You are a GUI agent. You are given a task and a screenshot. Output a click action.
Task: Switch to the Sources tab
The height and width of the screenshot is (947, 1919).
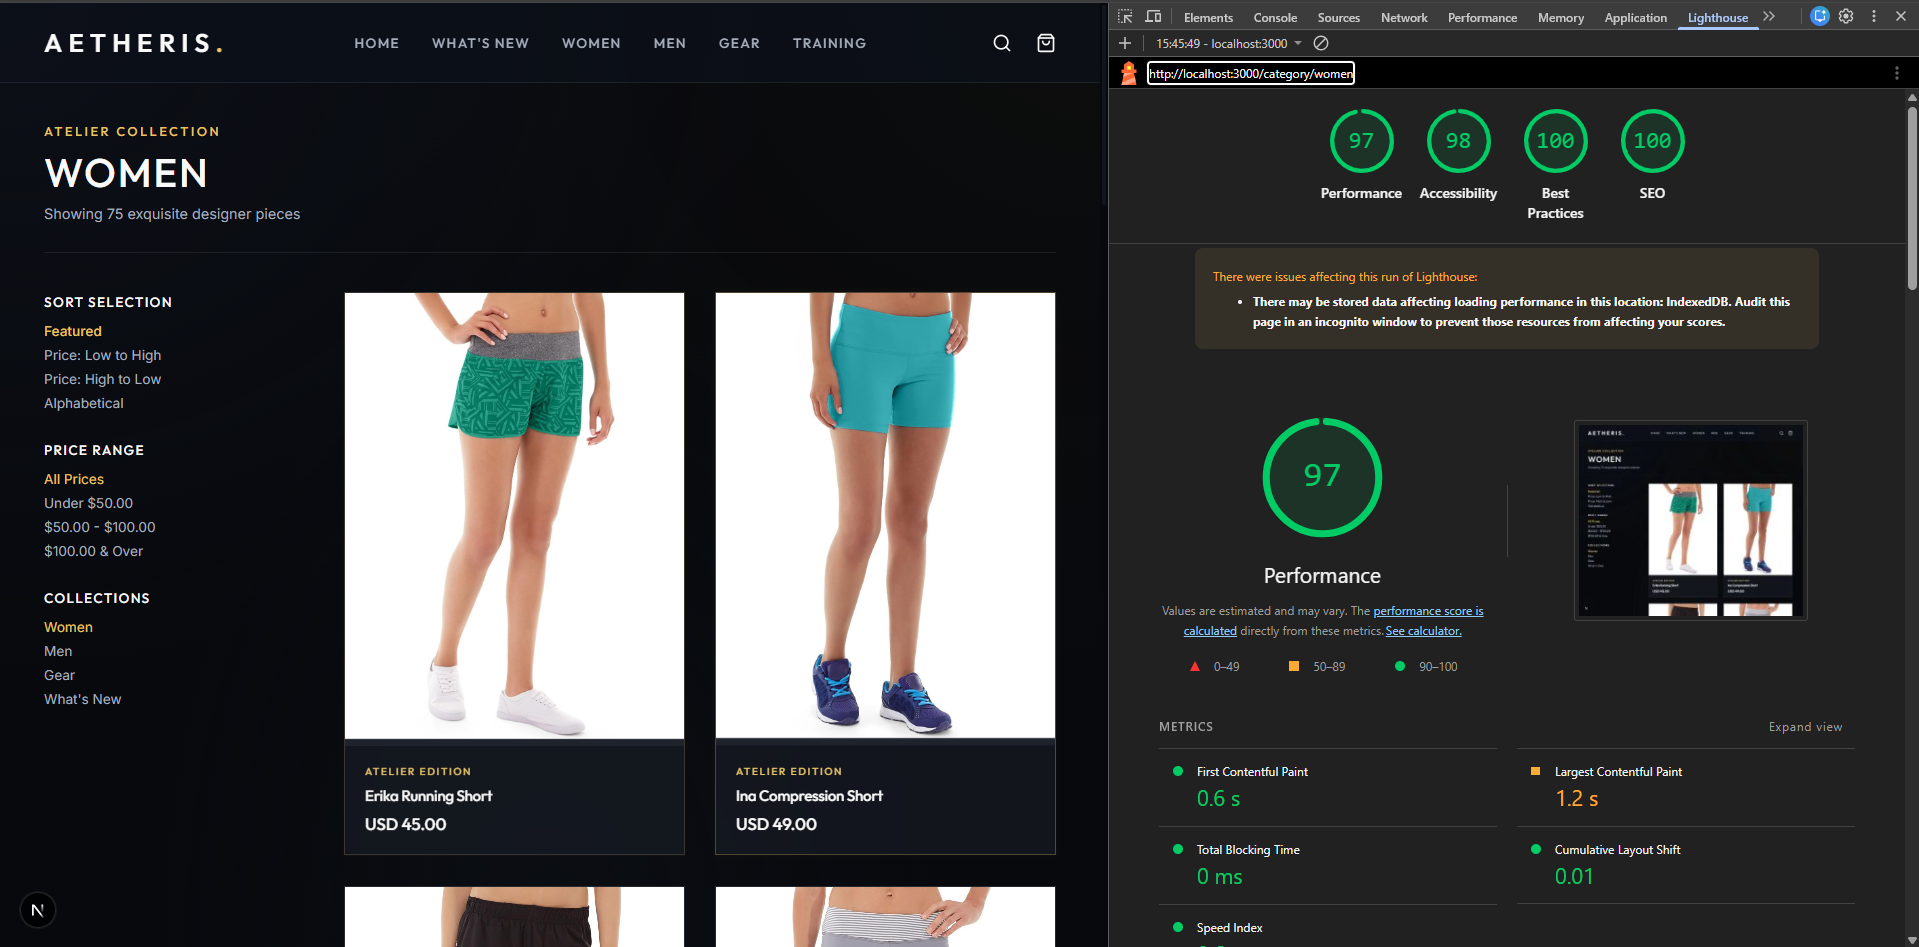(x=1339, y=18)
